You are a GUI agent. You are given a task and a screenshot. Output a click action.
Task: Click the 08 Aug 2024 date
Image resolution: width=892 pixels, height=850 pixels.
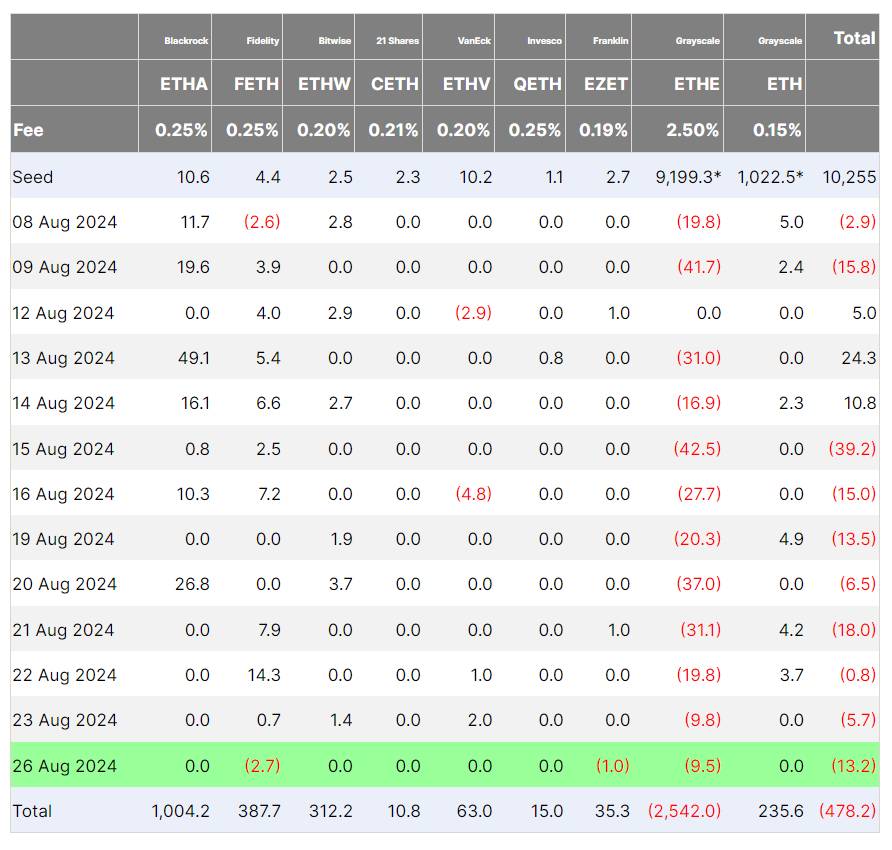click(65, 222)
